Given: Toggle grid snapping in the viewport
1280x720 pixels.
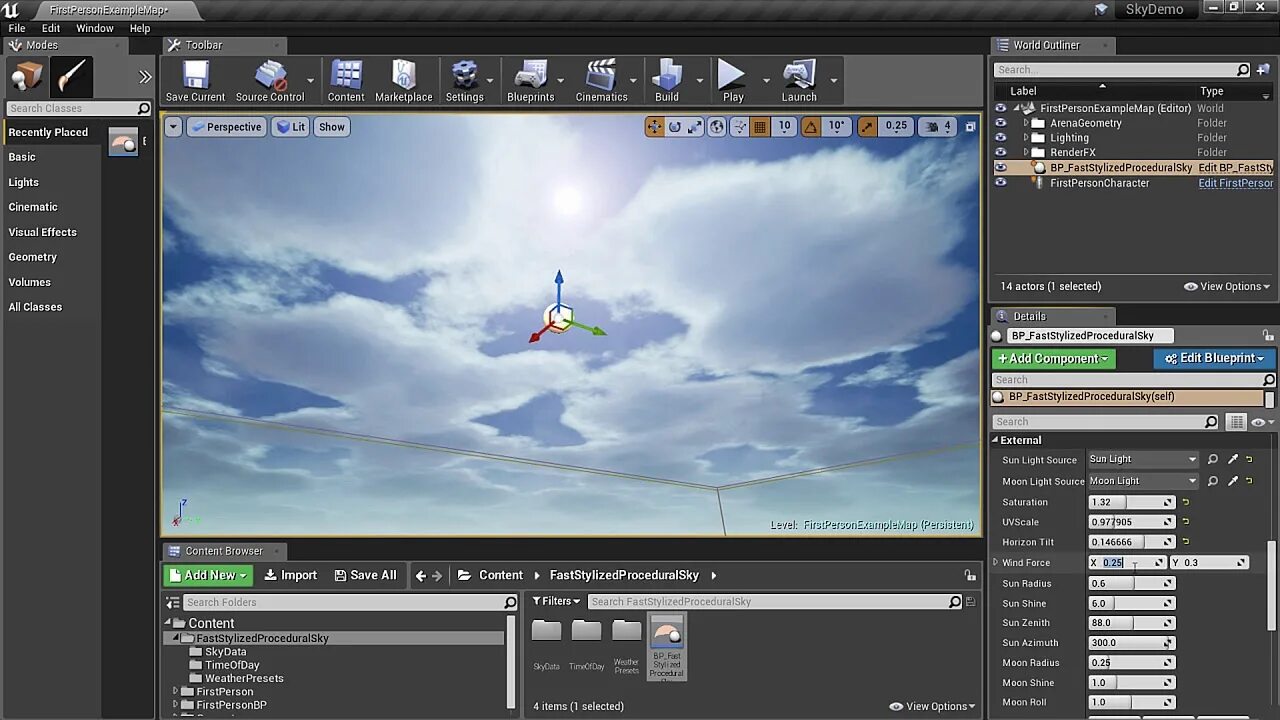Looking at the screenshot, I should click(760, 126).
